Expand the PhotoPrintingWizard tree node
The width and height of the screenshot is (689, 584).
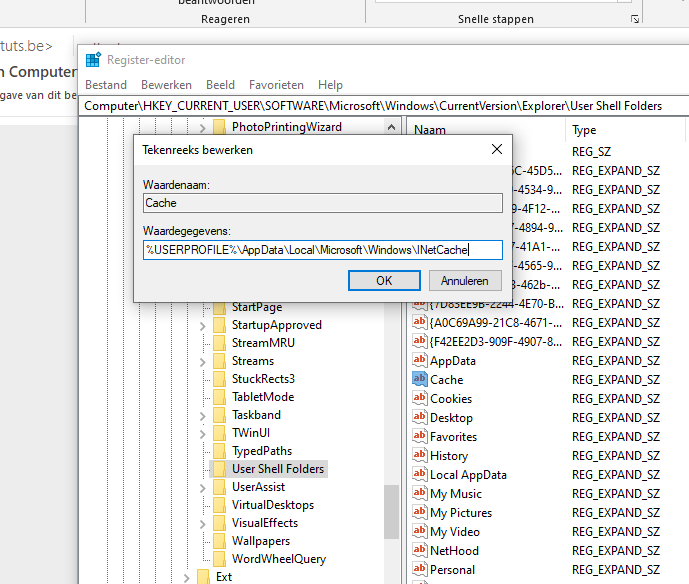[203, 127]
